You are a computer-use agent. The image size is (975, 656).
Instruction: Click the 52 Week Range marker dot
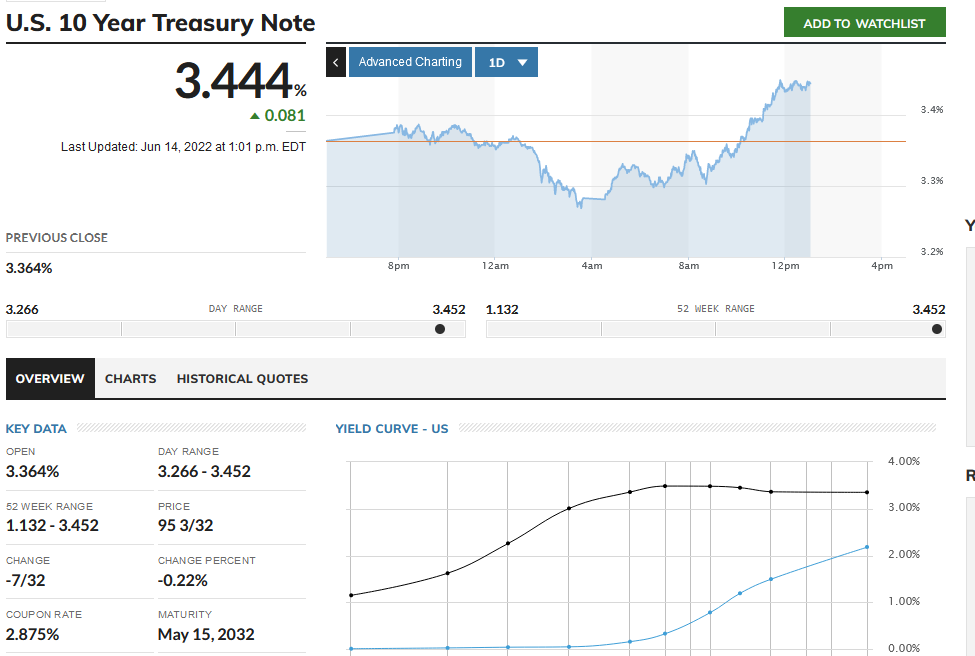(937, 329)
